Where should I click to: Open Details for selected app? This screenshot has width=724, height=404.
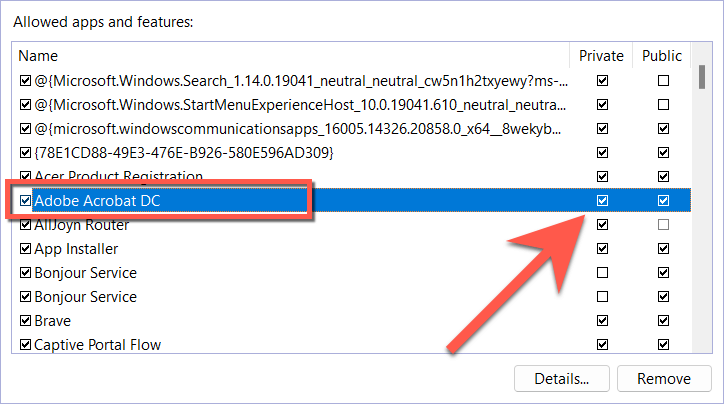pos(561,379)
